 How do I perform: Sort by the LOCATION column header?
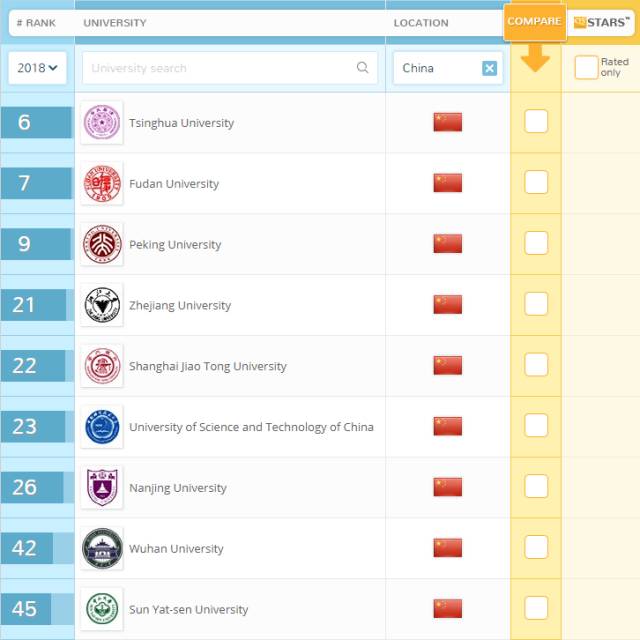tap(421, 23)
